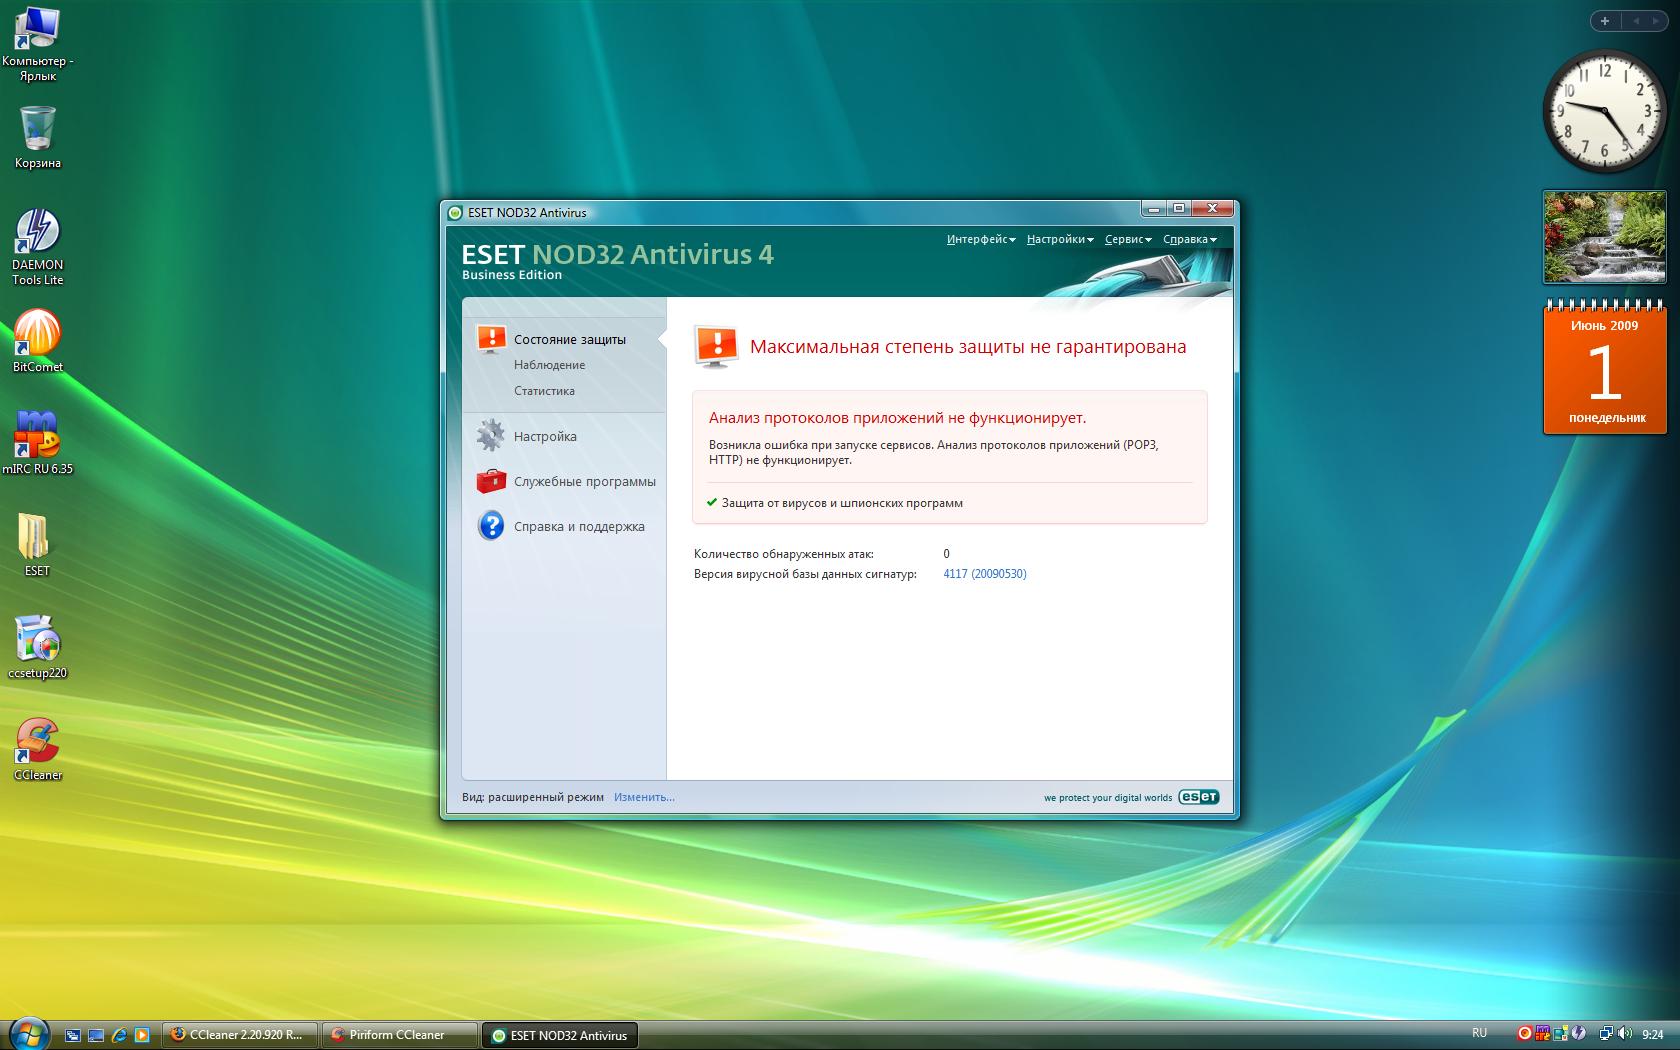Click the ESET tray icon
Screen dimensions: 1680x1050
pyautogui.click(x=1525, y=1033)
